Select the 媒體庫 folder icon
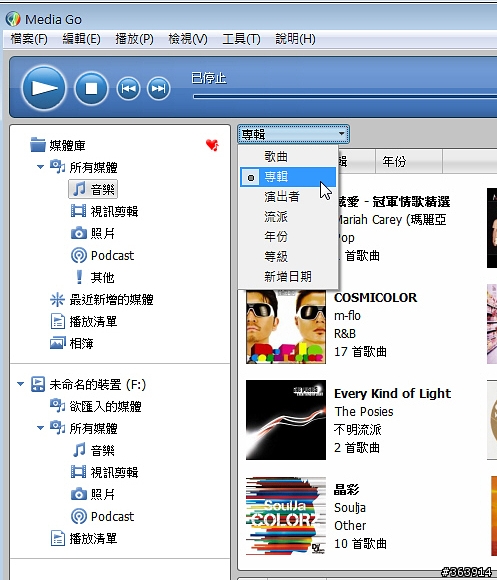 pyautogui.click(x=38, y=145)
